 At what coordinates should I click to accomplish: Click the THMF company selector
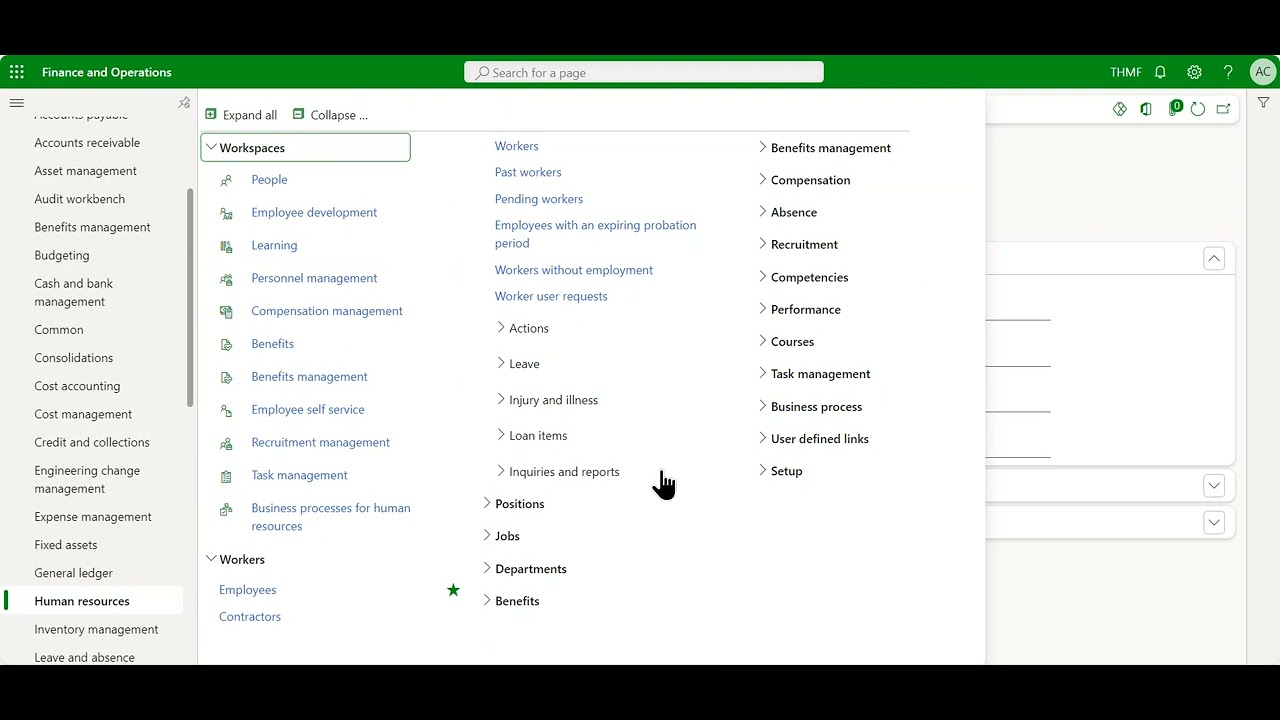click(x=1126, y=72)
